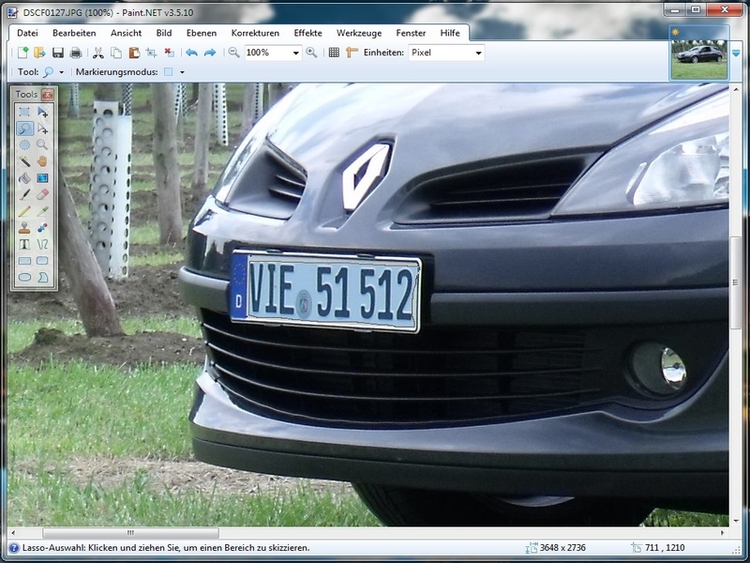Screen dimensions: 750x563
Task: Select the Gradient tool
Action: [43, 178]
